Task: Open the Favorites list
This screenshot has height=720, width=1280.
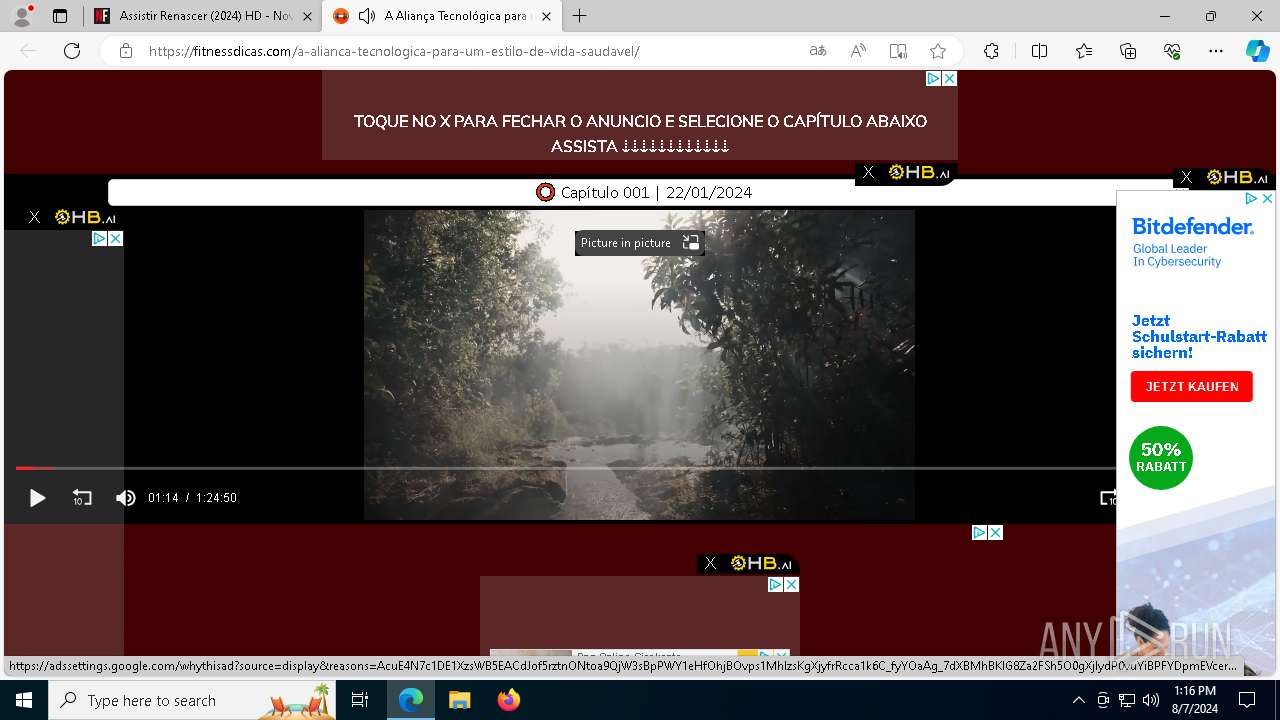Action: (x=1084, y=51)
